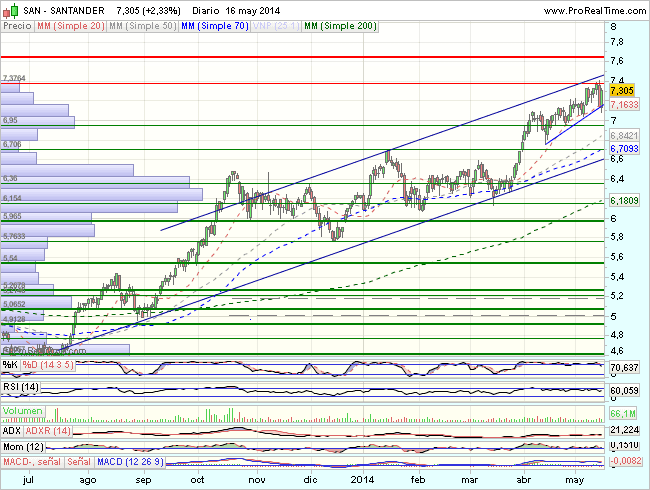Select the red 7,1633 price axis label
Viewport: 650px width, 490px height.
click(624, 104)
